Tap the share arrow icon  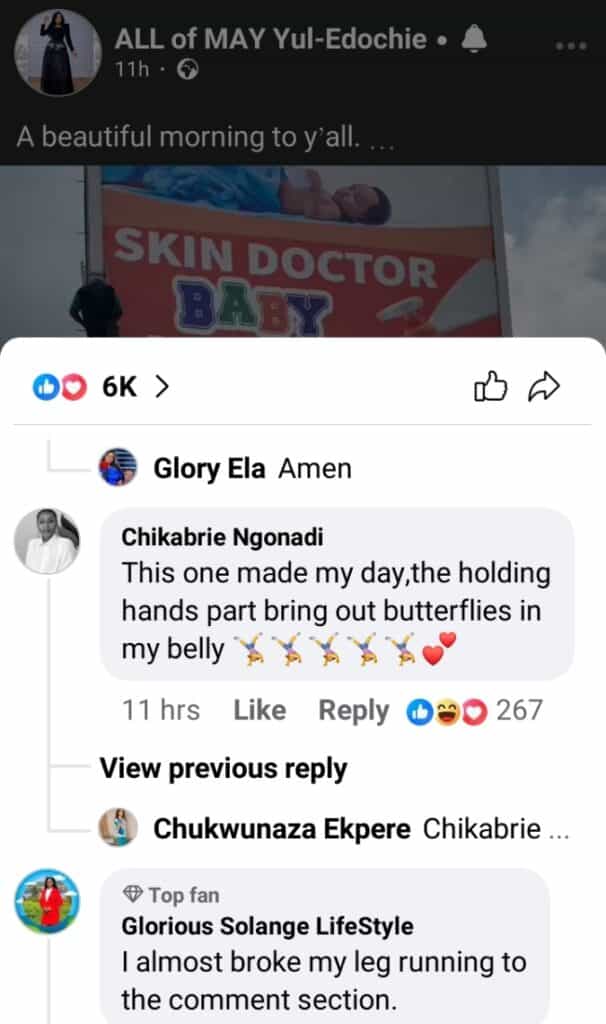pos(544,387)
